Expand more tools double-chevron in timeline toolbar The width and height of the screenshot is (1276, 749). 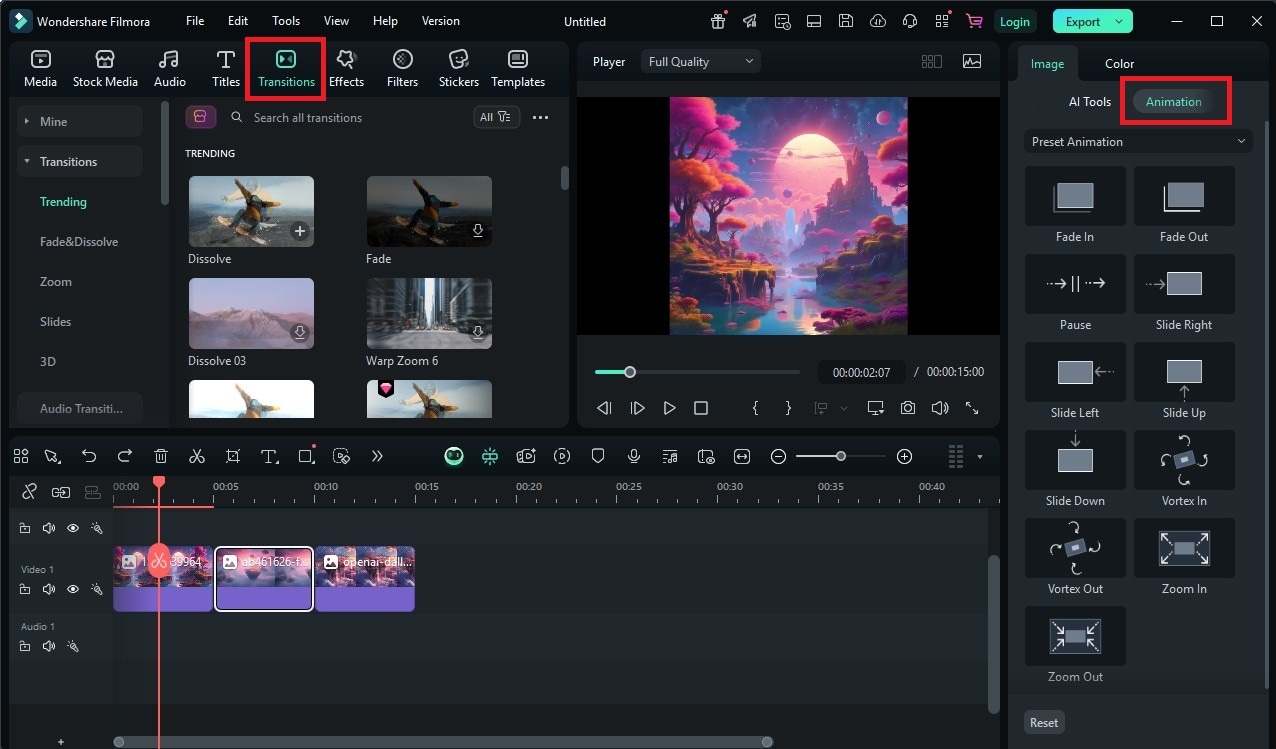coord(377,456)
